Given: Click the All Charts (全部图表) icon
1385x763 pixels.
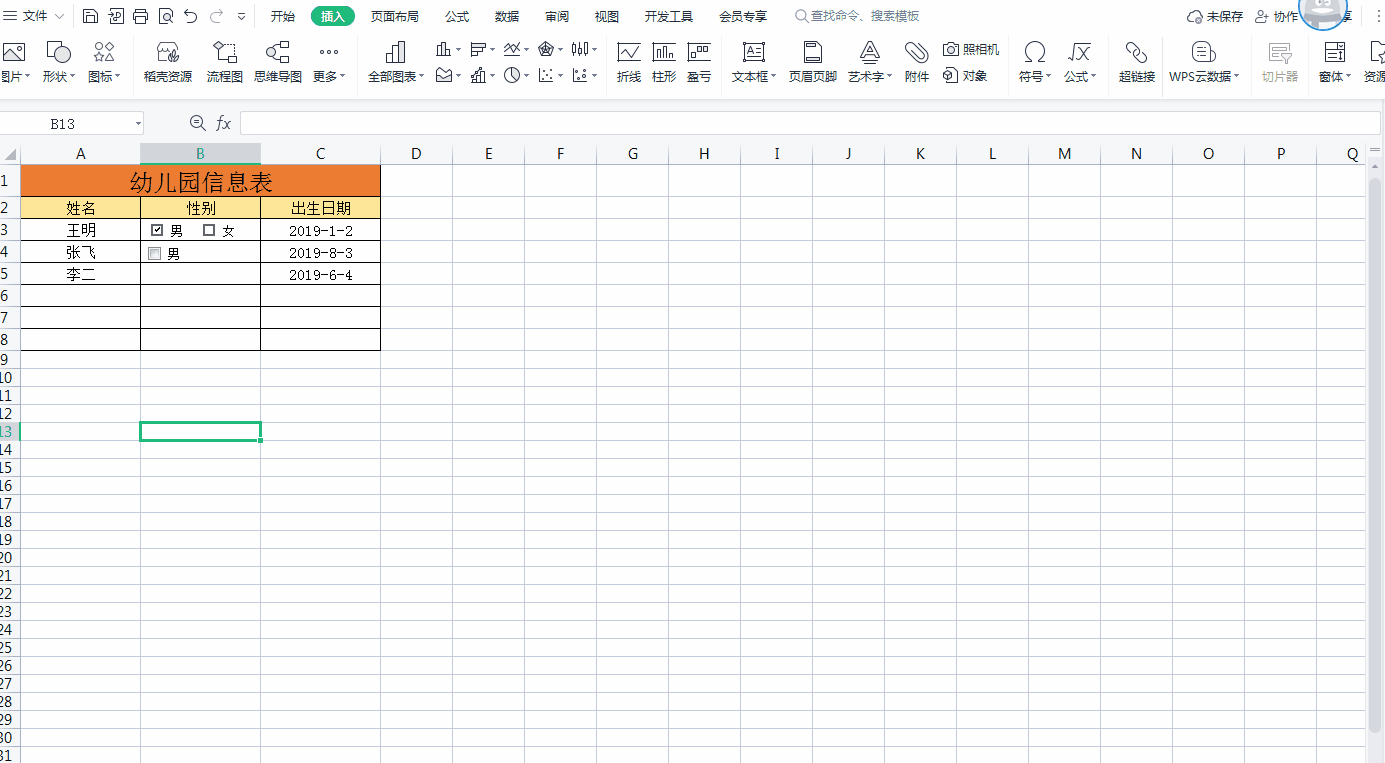Looking at the screenshot, I should coord(395,53).
